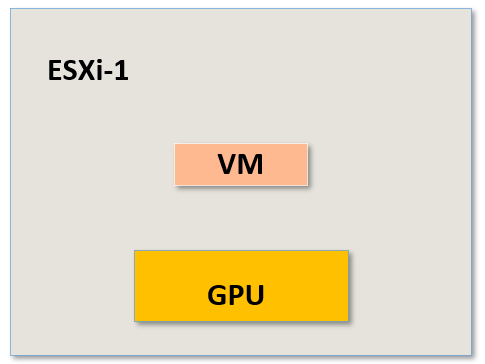The height and width of the screenshot is (364, 485).
Task: Click the GPU text label
Action: point(236,295)
